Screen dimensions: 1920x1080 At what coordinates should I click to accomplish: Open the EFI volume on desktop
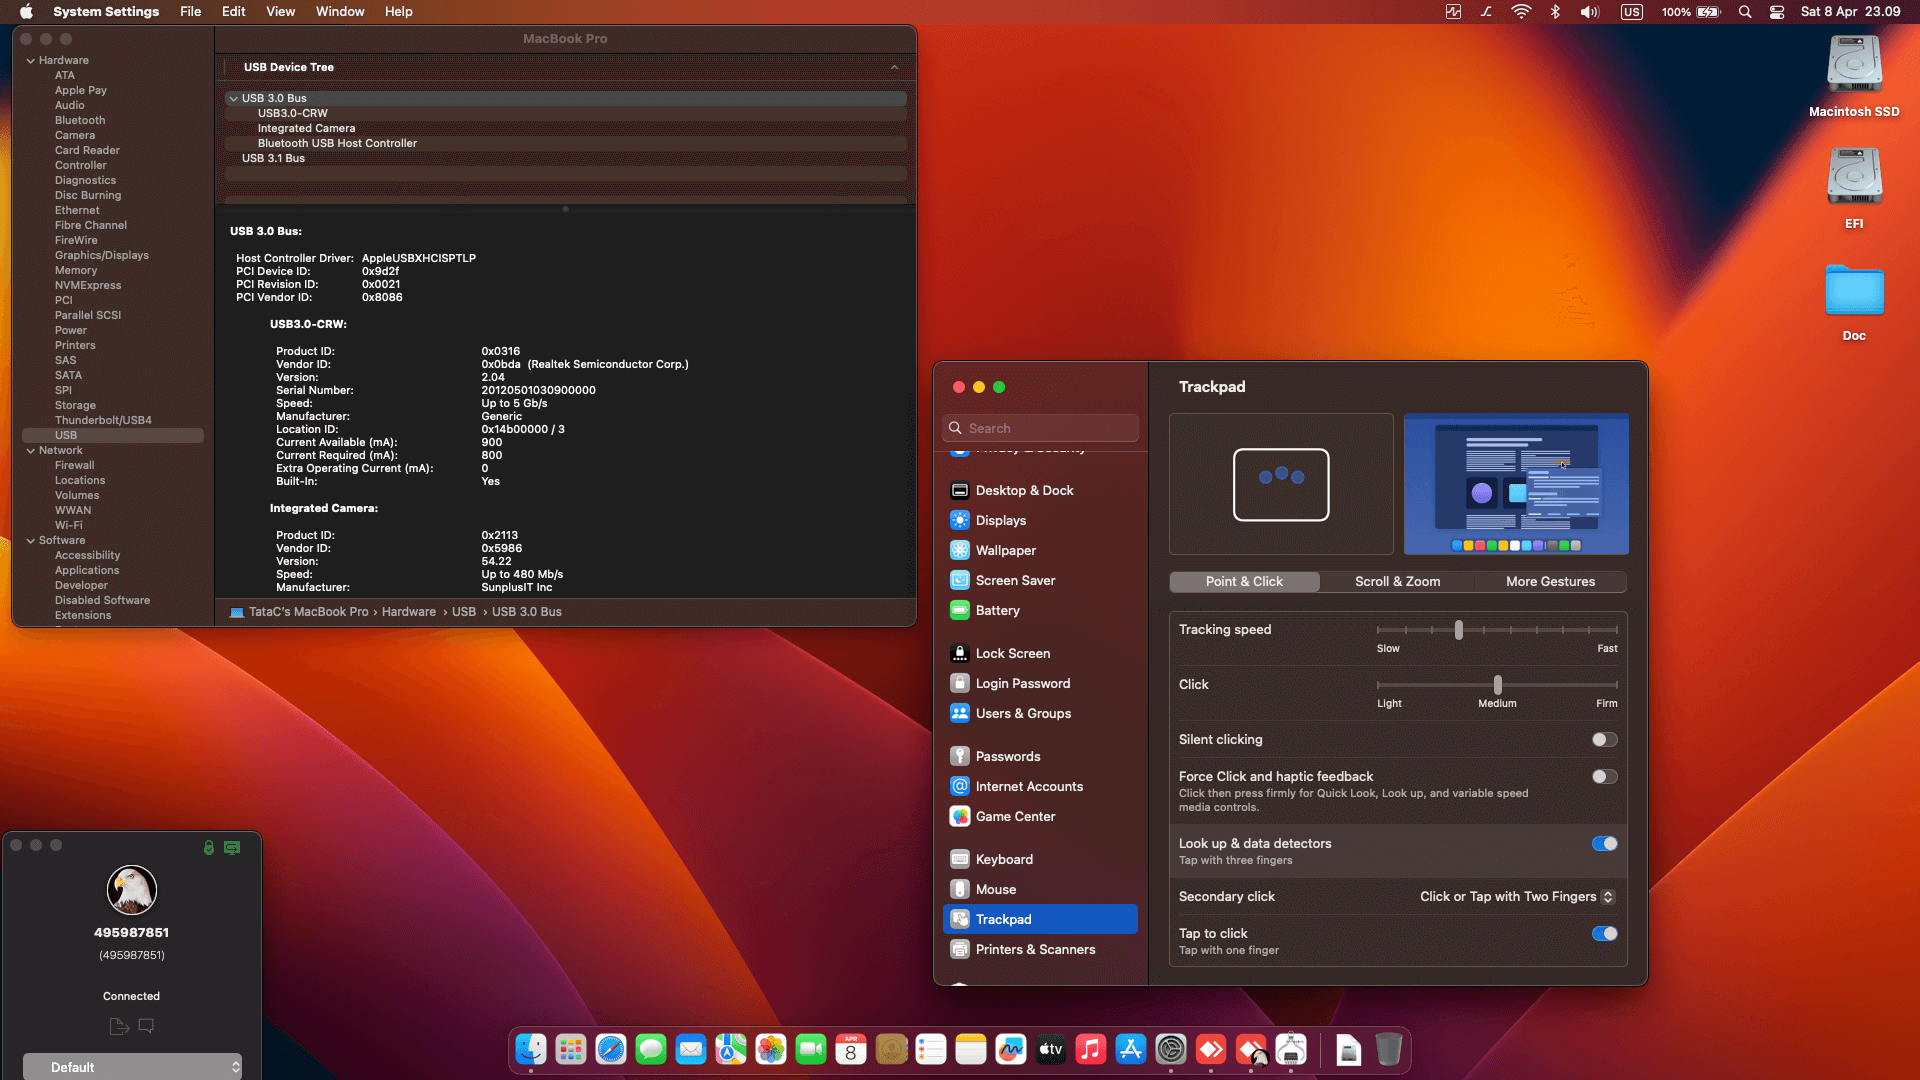[x=1854, y=188]
